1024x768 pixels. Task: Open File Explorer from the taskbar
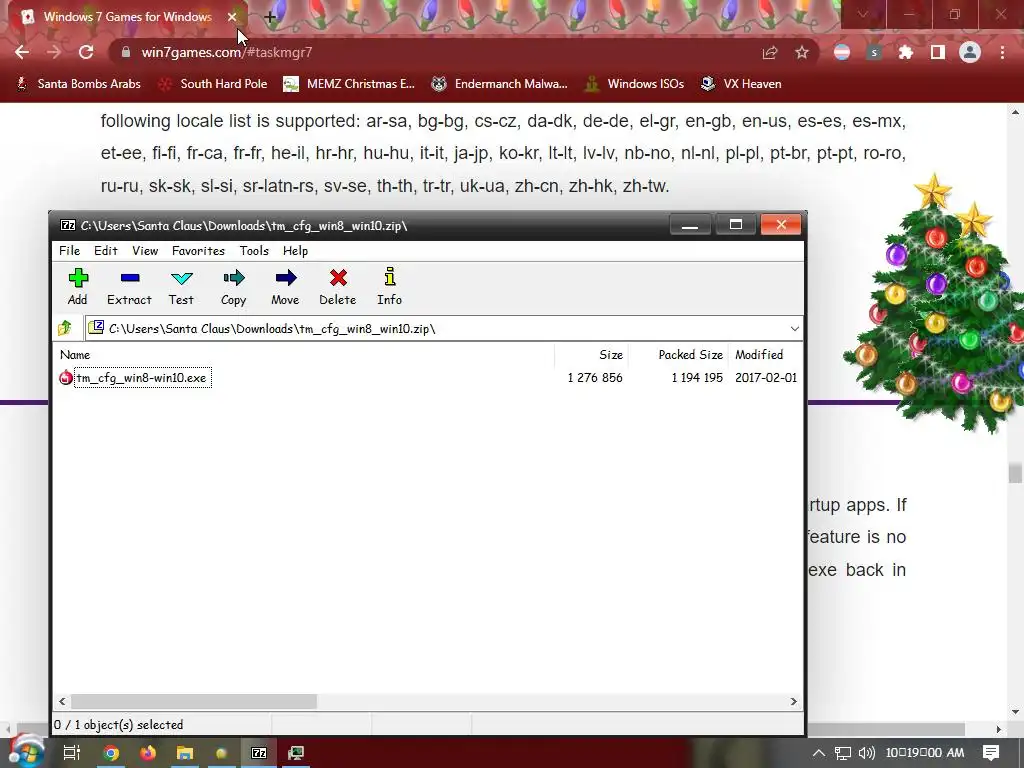185,753
